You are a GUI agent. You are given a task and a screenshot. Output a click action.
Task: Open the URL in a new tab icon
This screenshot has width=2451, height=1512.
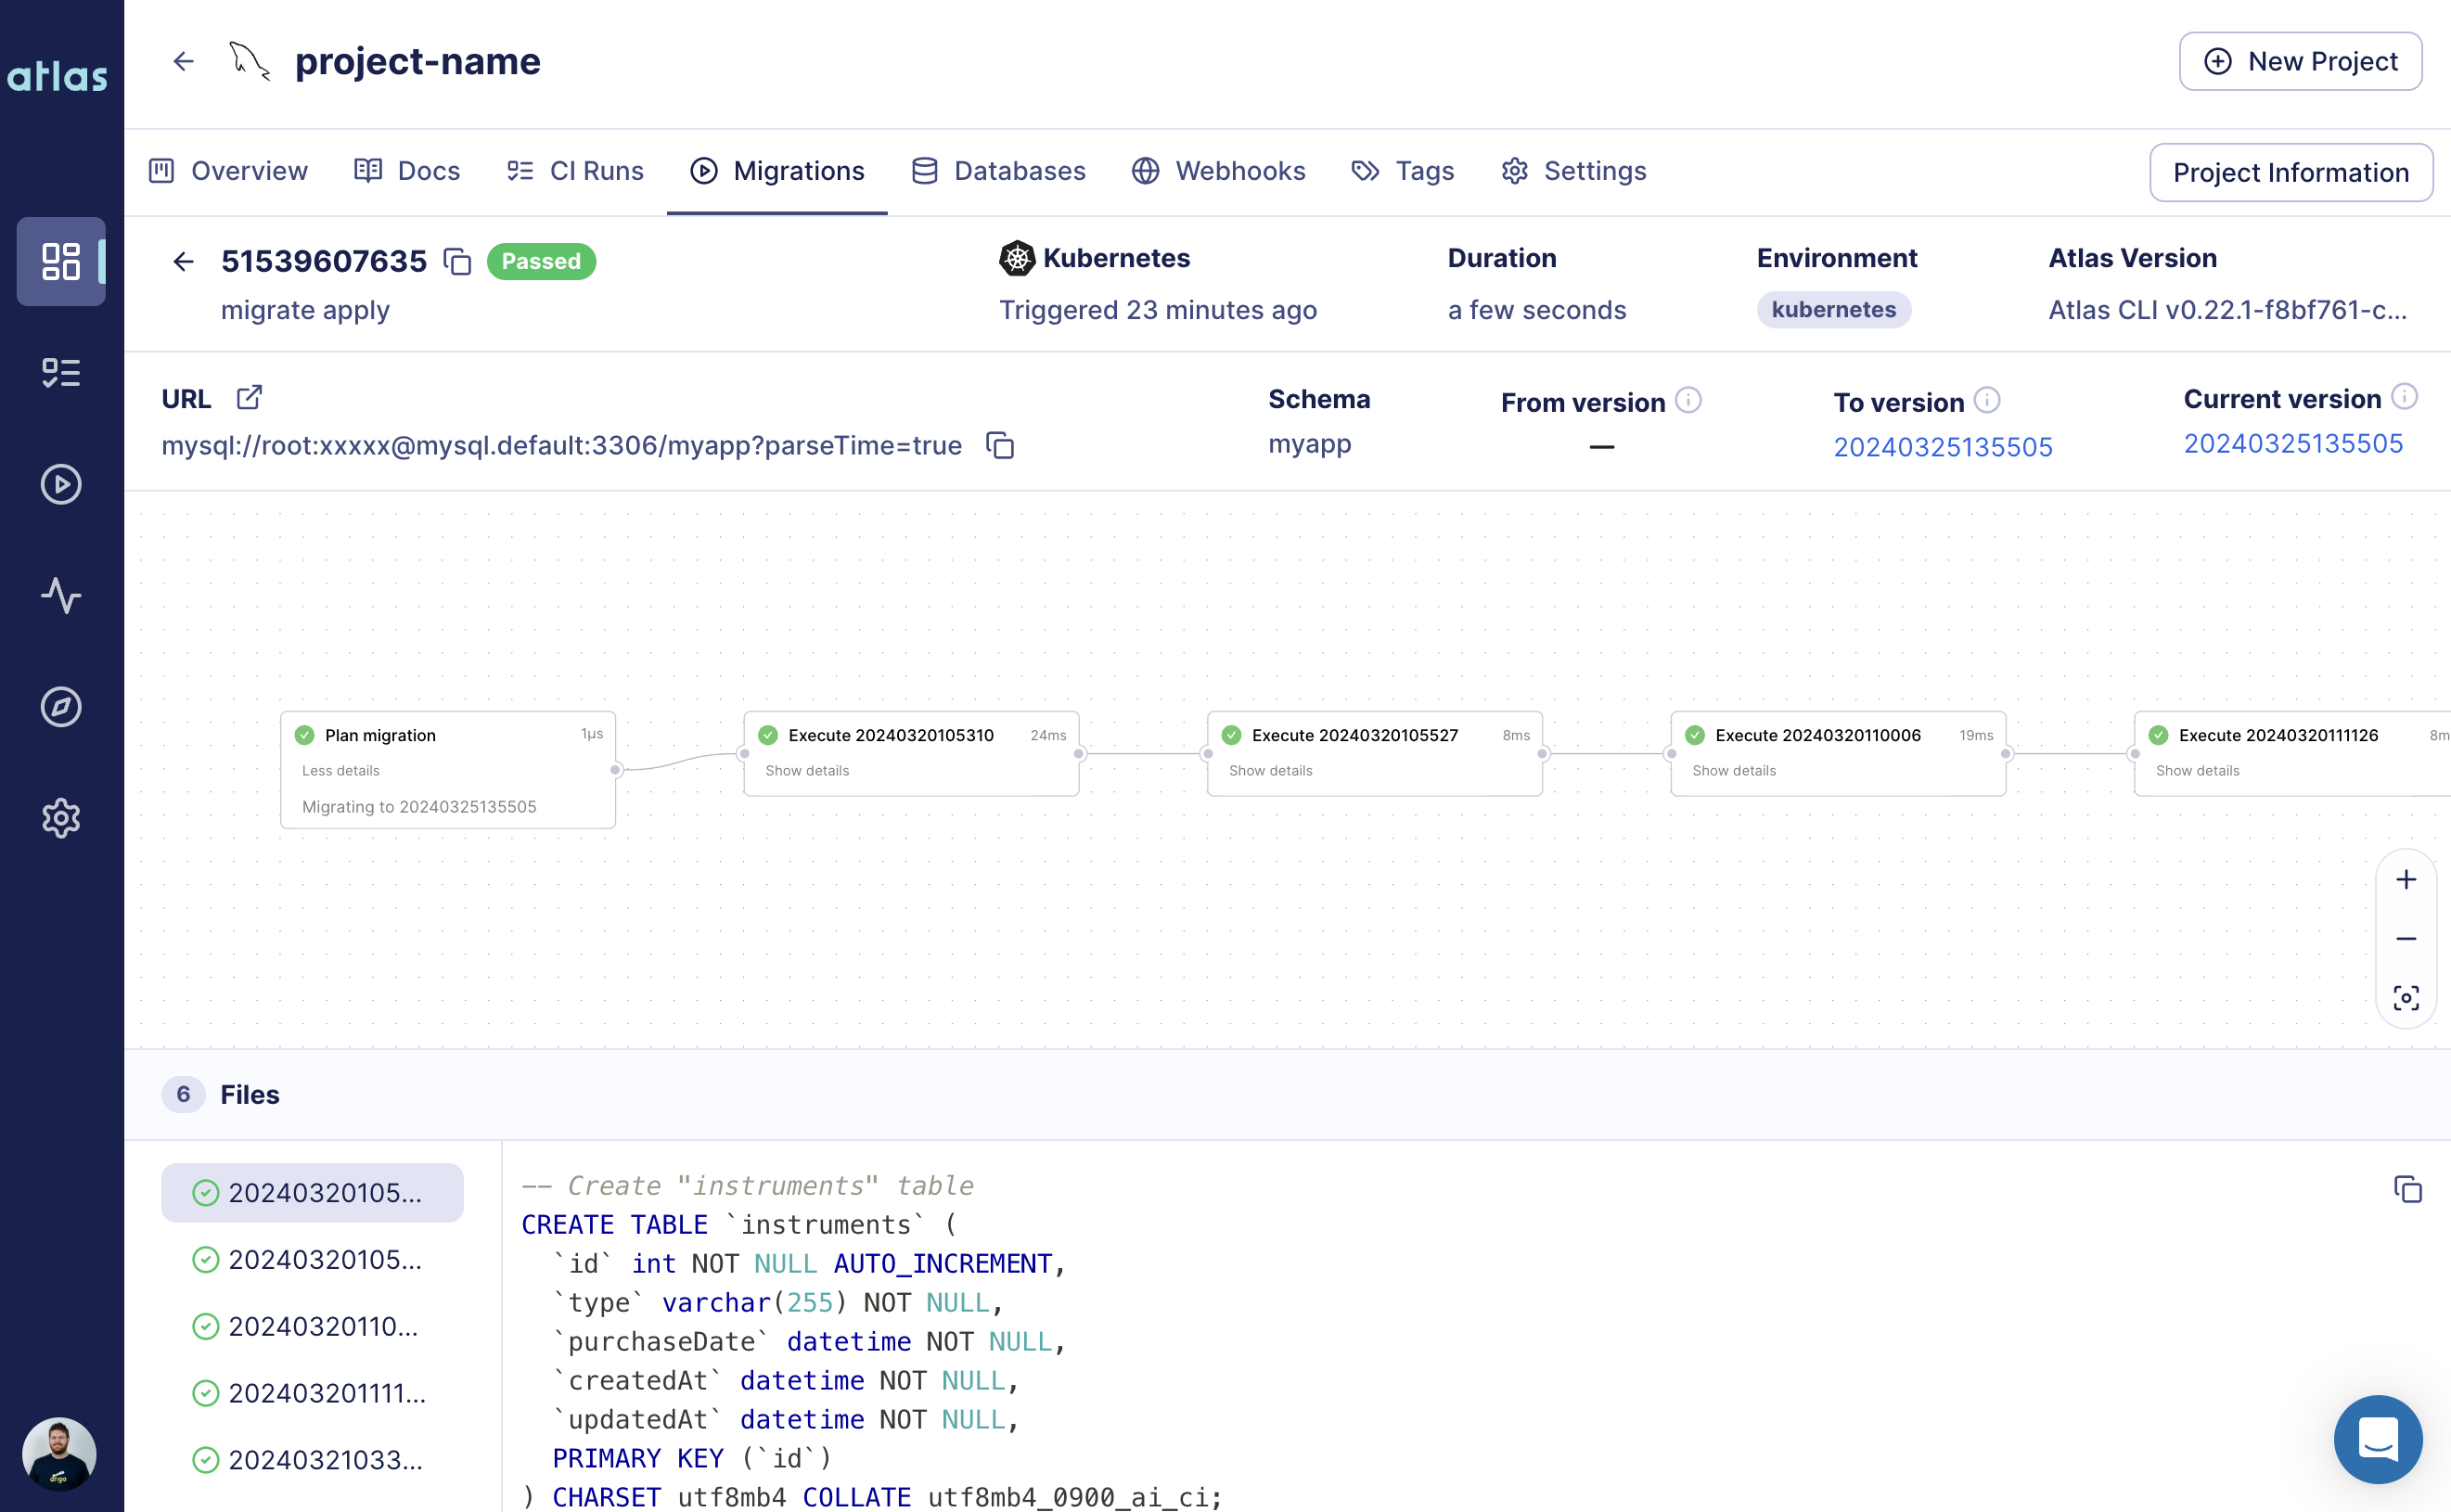click(x=248, y=396)
